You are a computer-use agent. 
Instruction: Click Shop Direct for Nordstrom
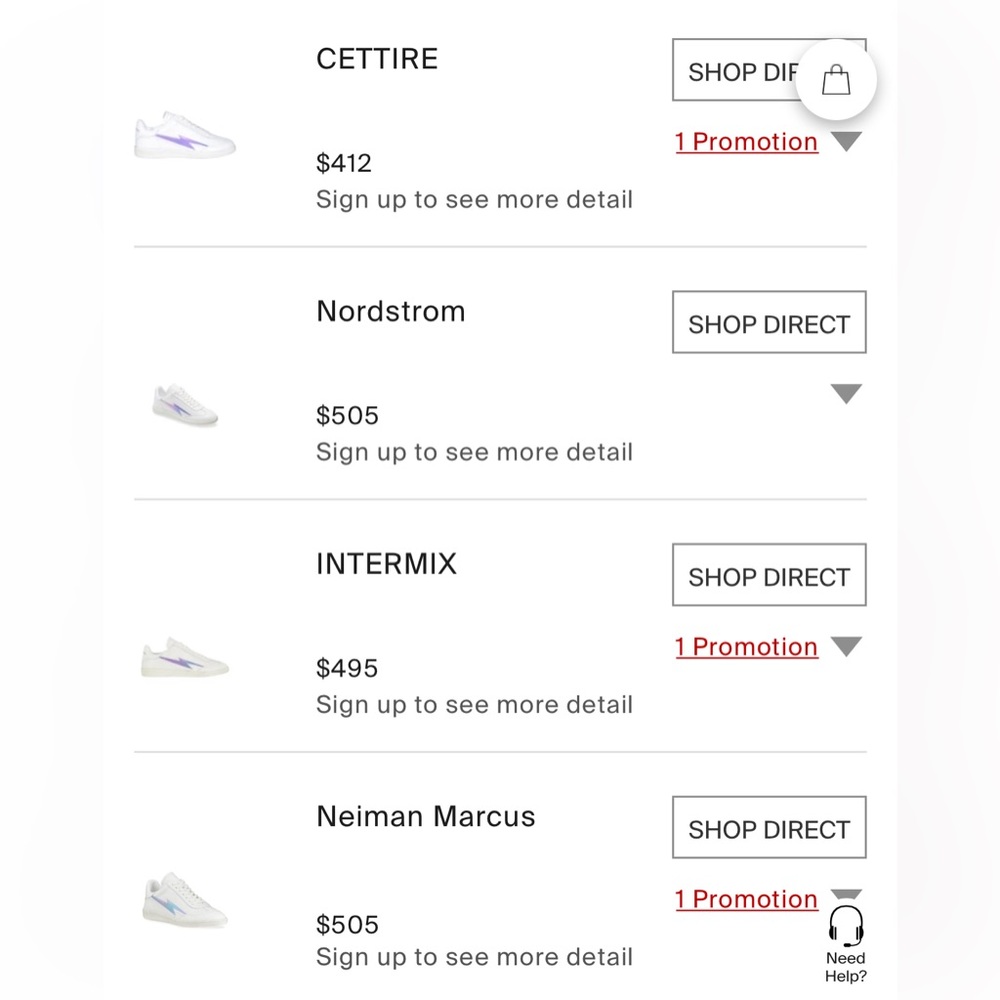coord(768,323)
